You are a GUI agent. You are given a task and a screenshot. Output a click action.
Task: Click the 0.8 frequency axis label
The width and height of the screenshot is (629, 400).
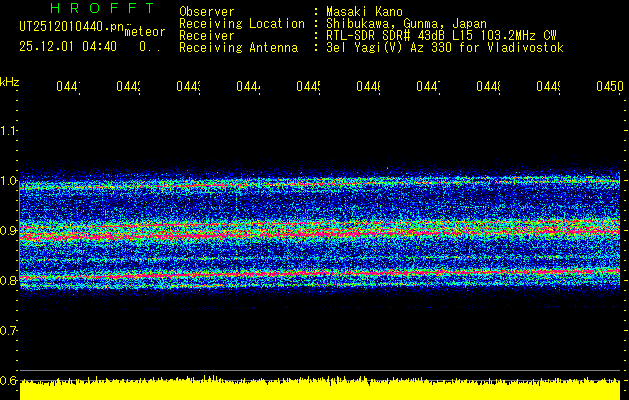coord(8,280)
